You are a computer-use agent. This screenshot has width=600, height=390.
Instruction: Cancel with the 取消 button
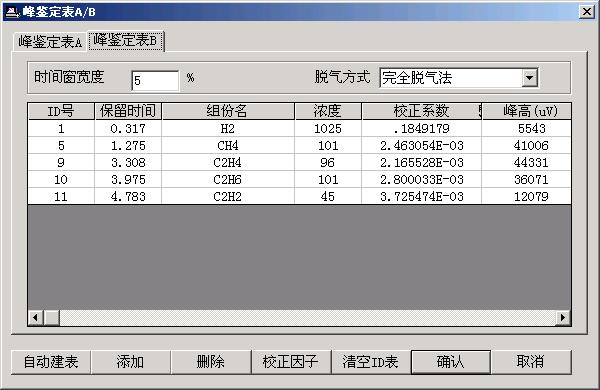[531, 362]
